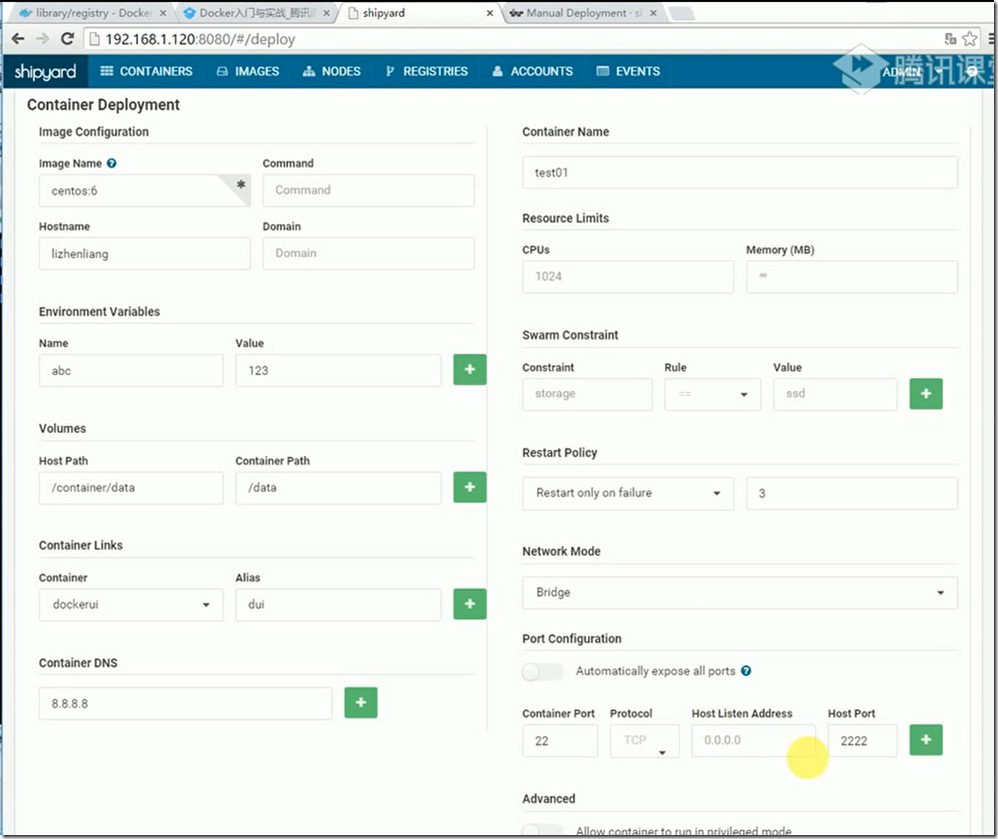Viewport: 998px width, 839px height.
Task: Click the Memory (MB) input field
Action: pyautogui.click(x=852, y=277)
